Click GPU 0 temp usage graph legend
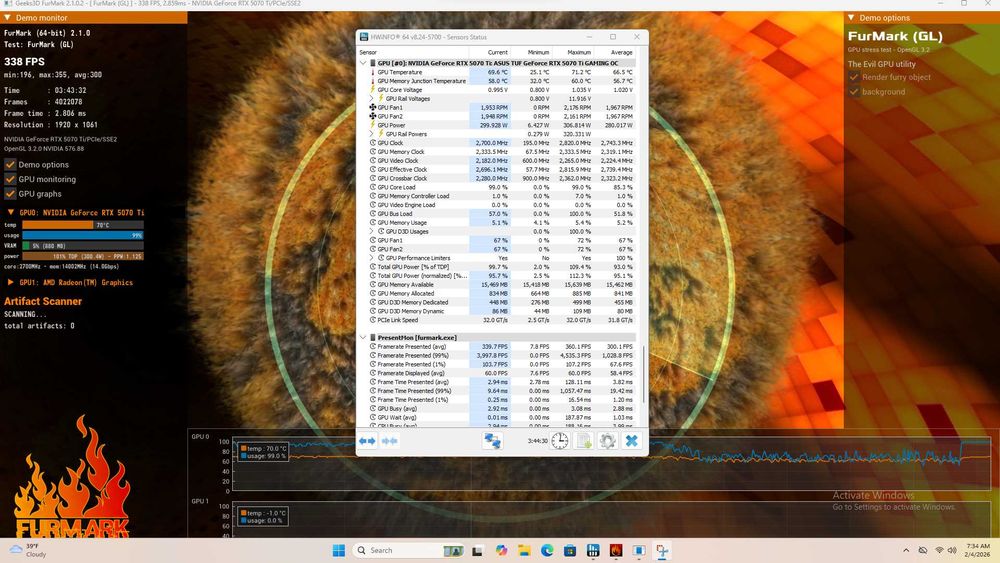Image resolution: width=1000 pixels, height=563 pixels. pos(263,452)
